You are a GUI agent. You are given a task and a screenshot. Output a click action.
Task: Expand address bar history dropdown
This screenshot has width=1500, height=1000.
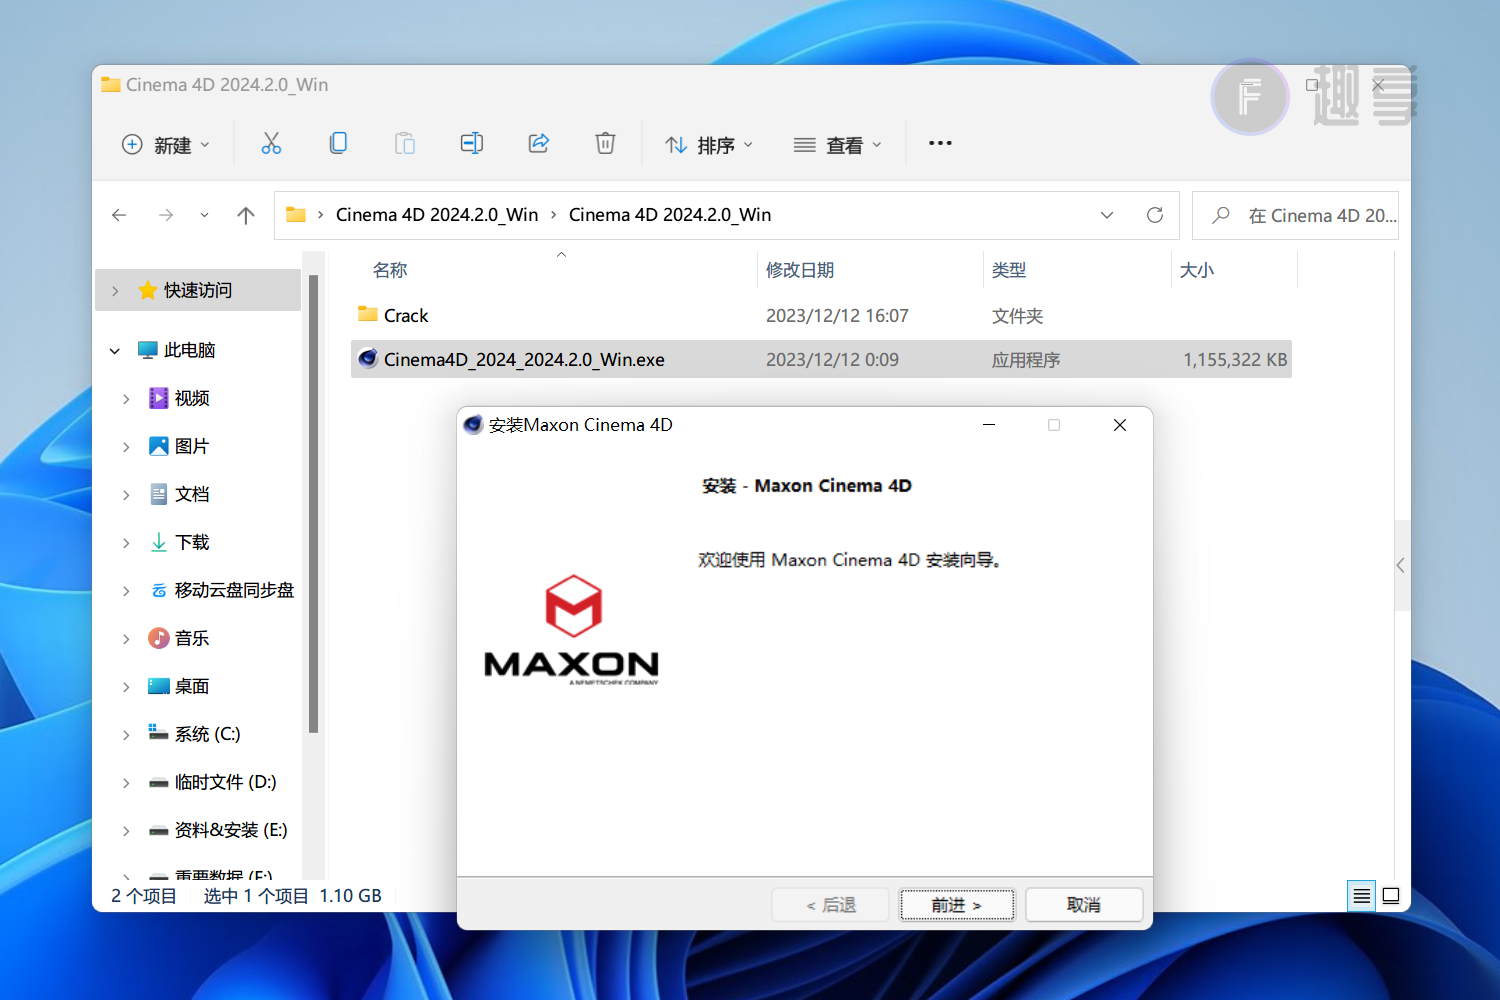pyautogui.click(x=1107, y=215)
